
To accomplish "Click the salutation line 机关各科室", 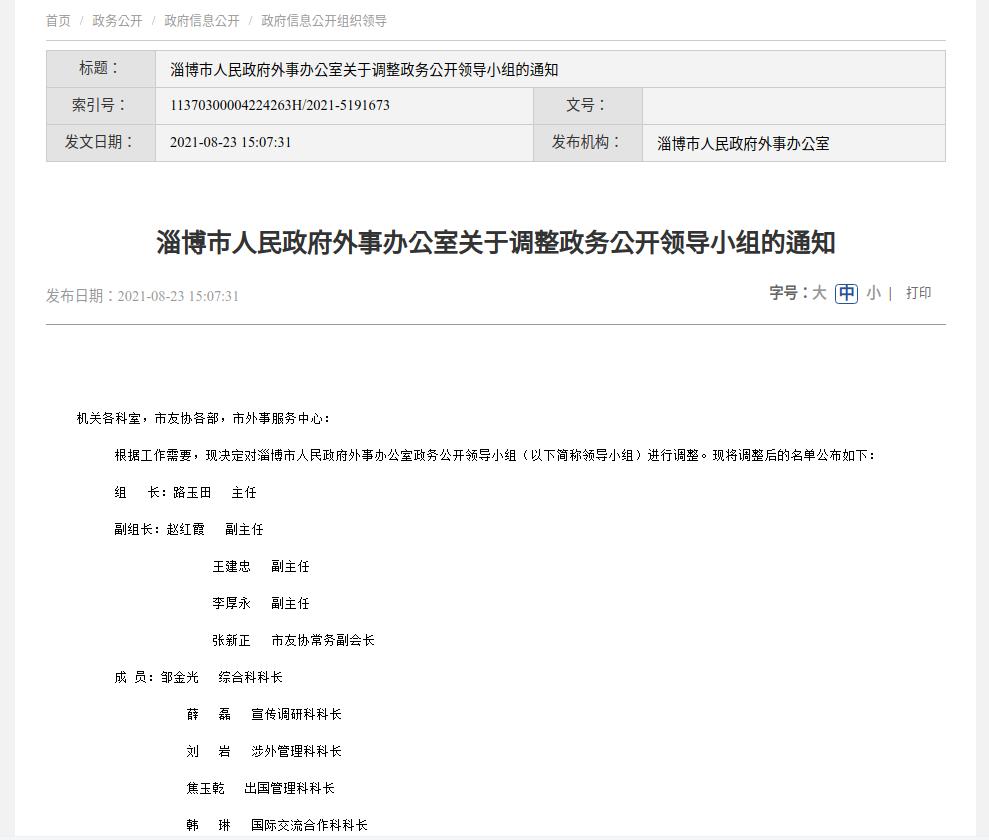I will (203, 418).
